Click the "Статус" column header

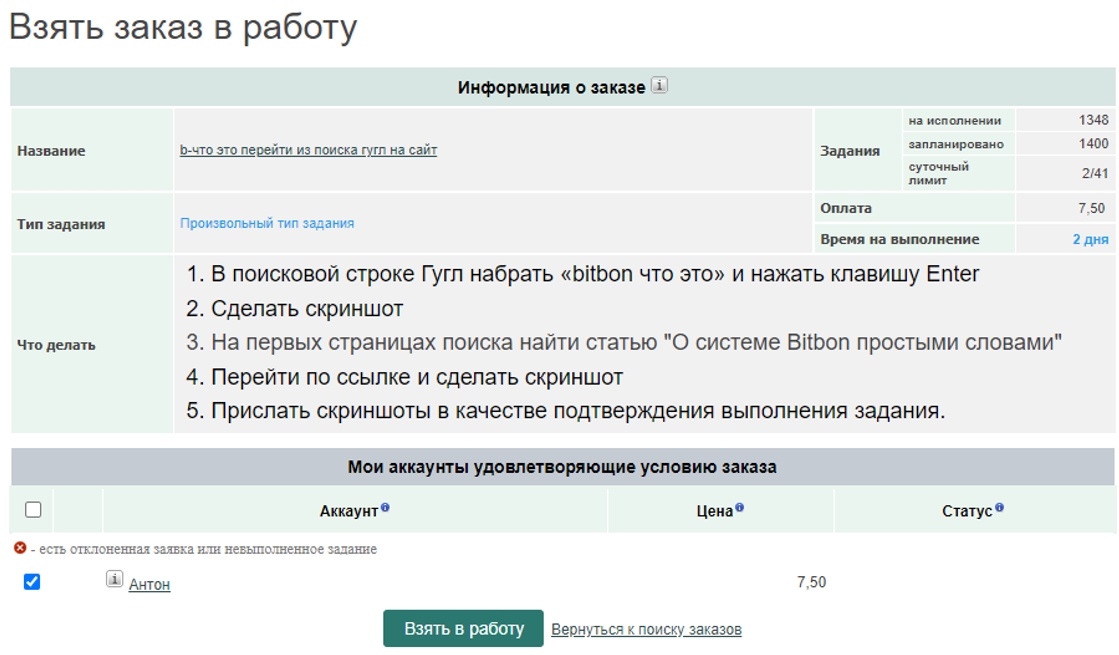coord(967,511)
